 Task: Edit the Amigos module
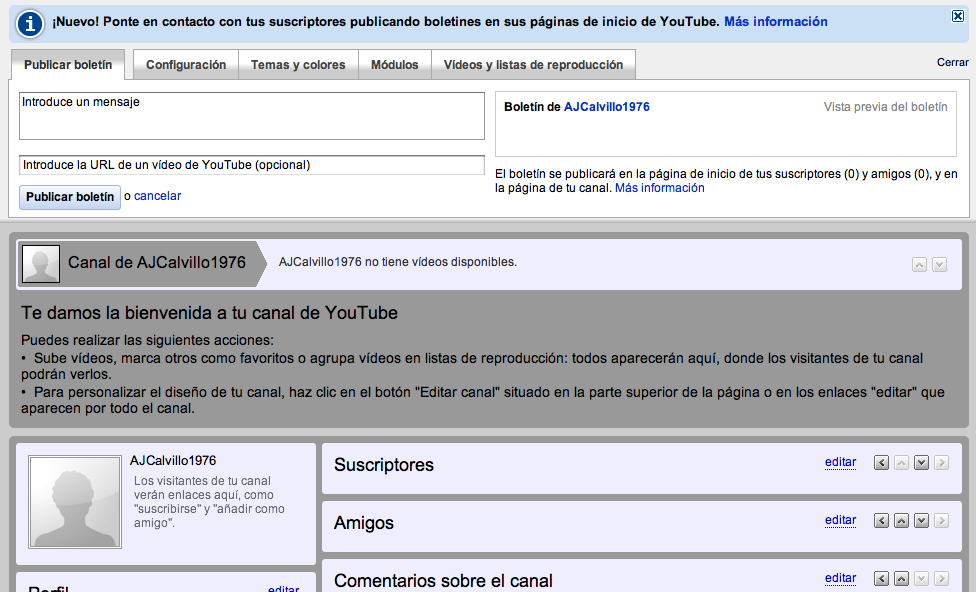click(840, 520)
